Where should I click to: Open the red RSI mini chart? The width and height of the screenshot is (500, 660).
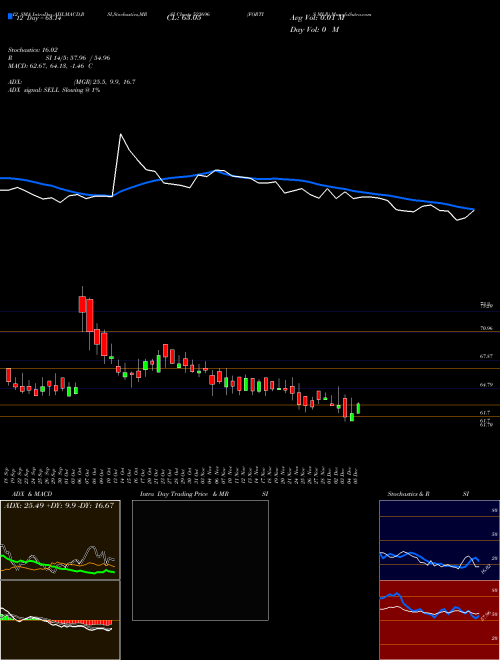[x=439, y=620]
